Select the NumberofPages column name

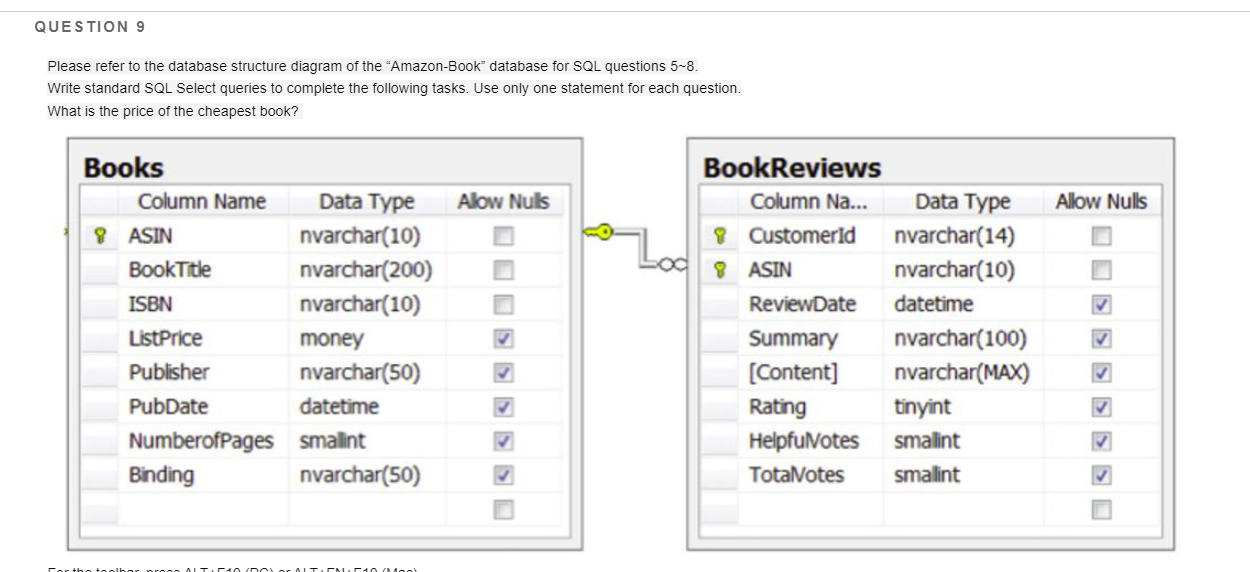[201, 441]
